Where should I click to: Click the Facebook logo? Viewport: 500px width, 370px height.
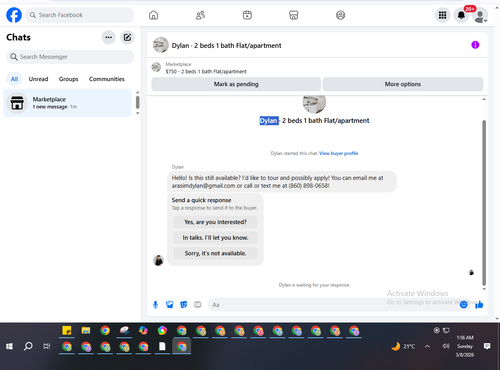(x=14, y=15)
